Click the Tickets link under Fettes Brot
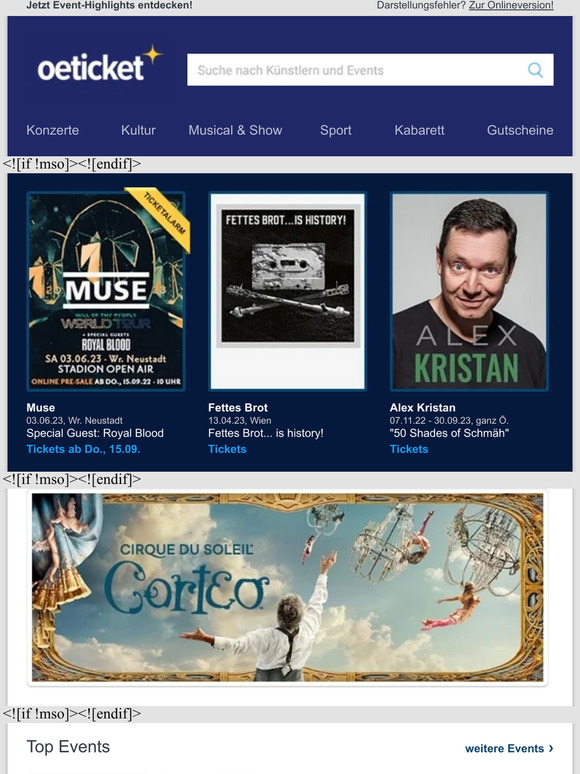 click(x=227, y=449)
